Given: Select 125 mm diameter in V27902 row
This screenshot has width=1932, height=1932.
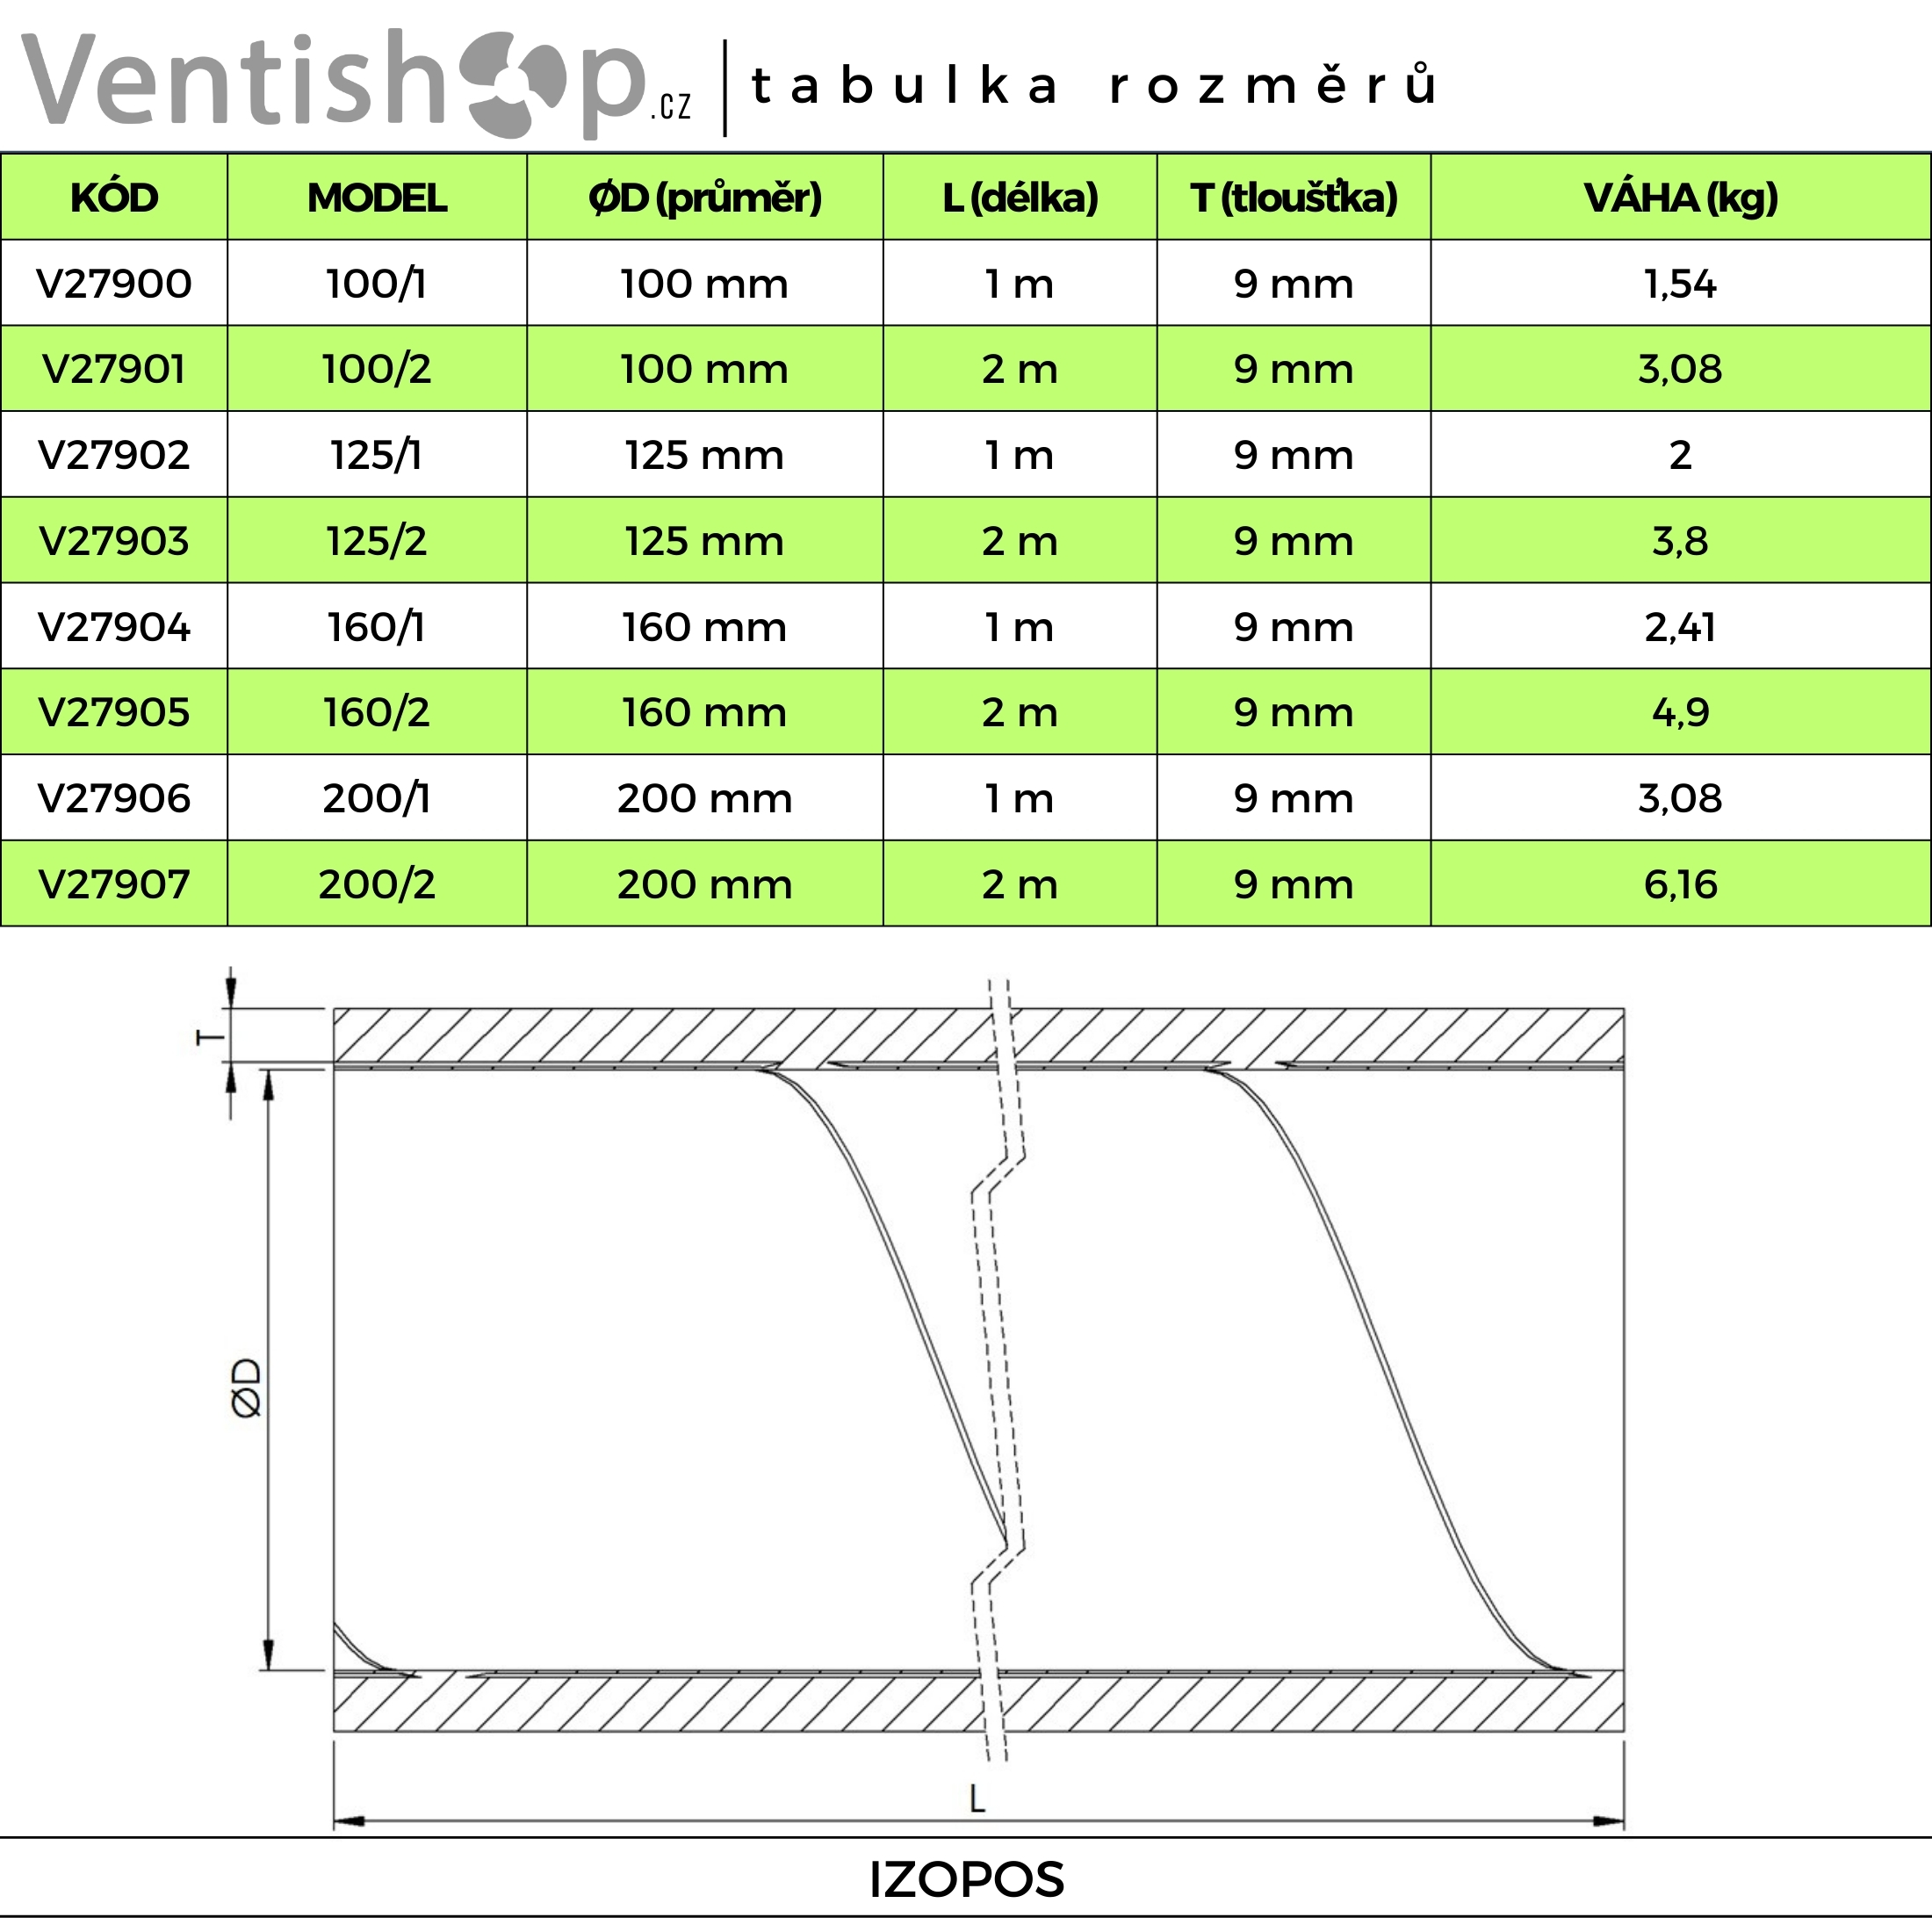Looking at the screenshot, I should (x=705, y=455).
